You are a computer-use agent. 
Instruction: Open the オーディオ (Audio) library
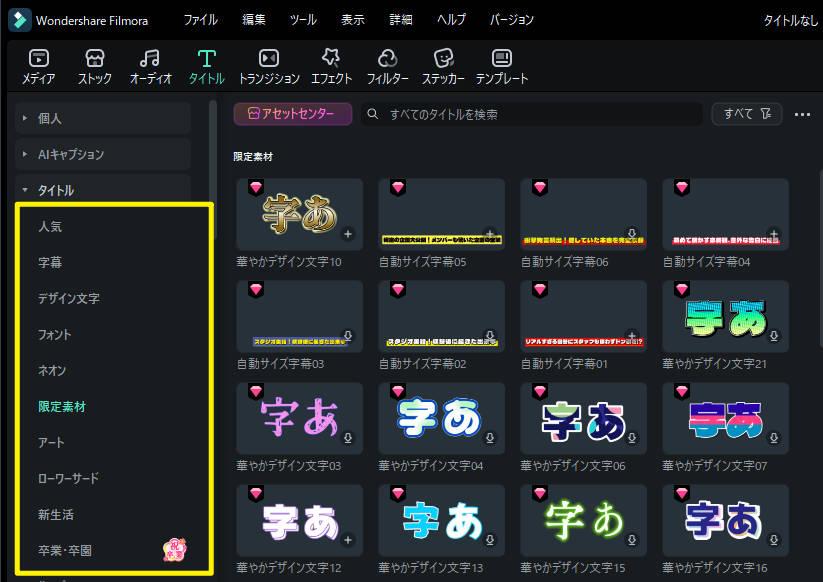point(149,66)
